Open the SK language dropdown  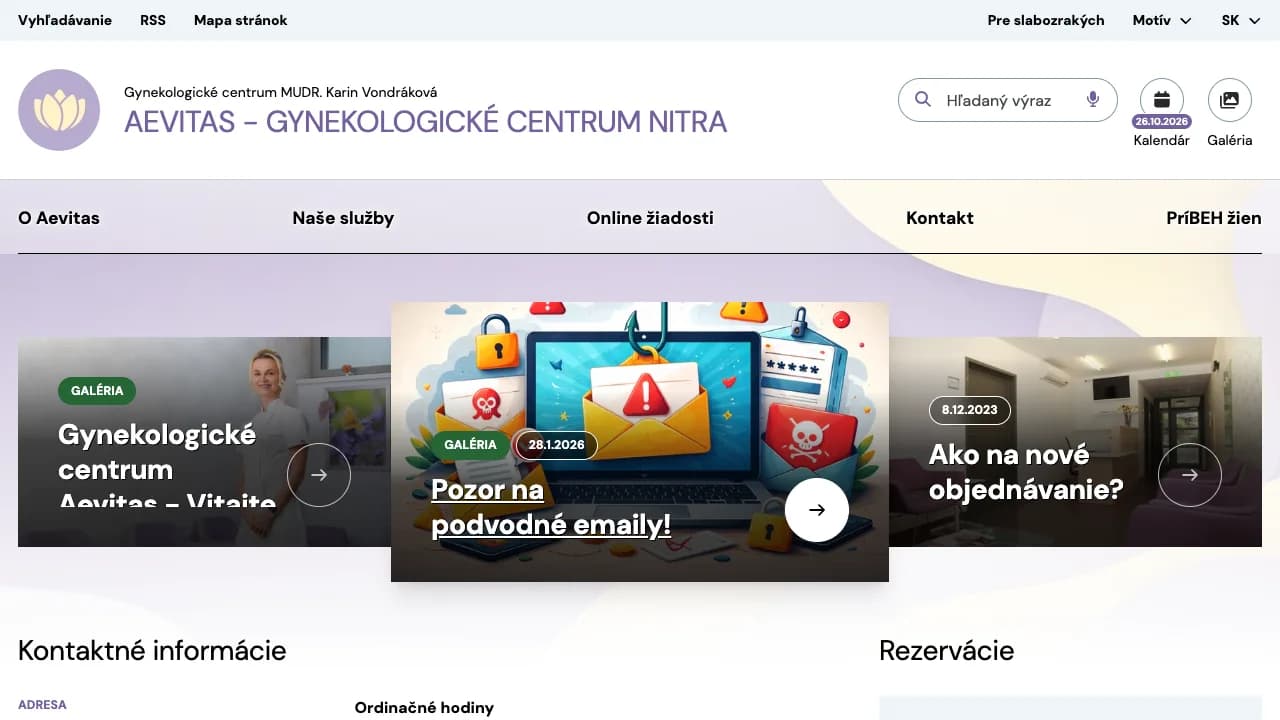(x=1241, y=20)
